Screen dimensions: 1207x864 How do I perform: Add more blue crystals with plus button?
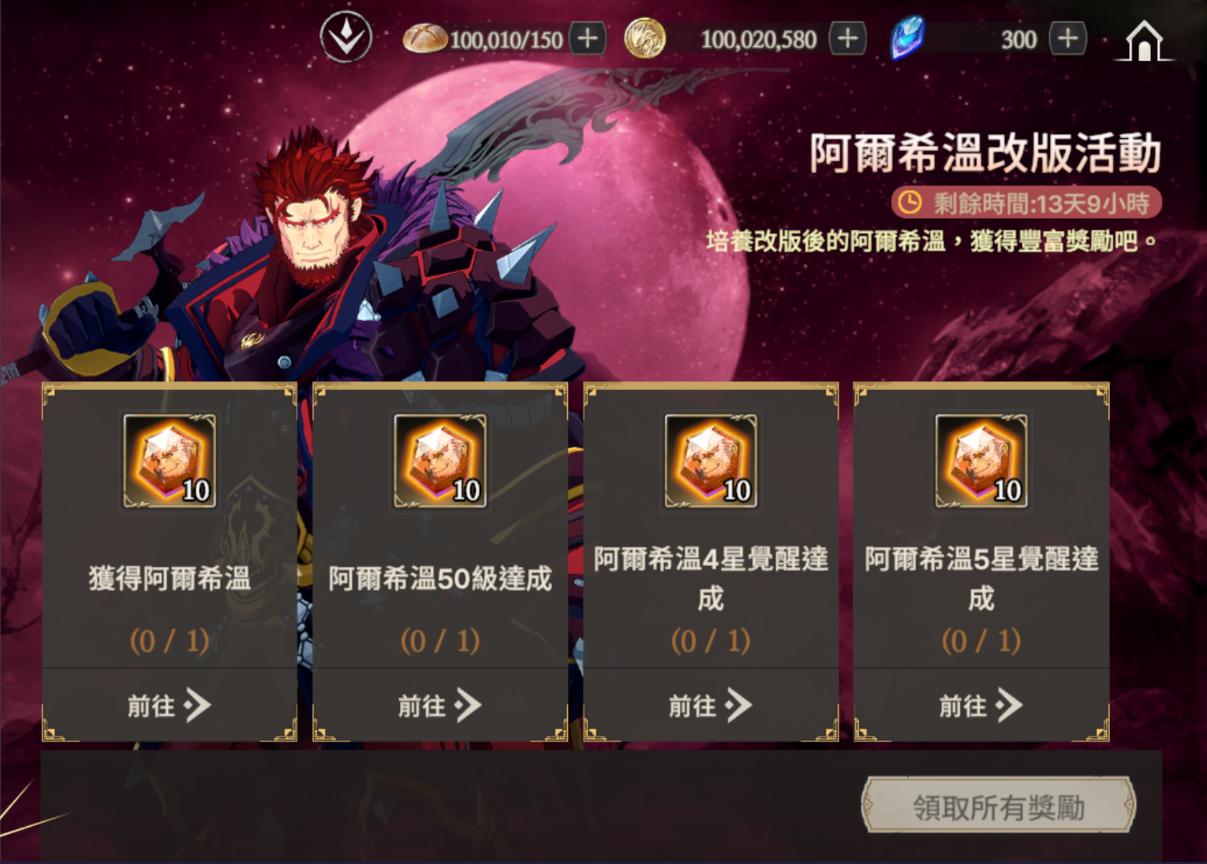click(x=1068, y=39)
